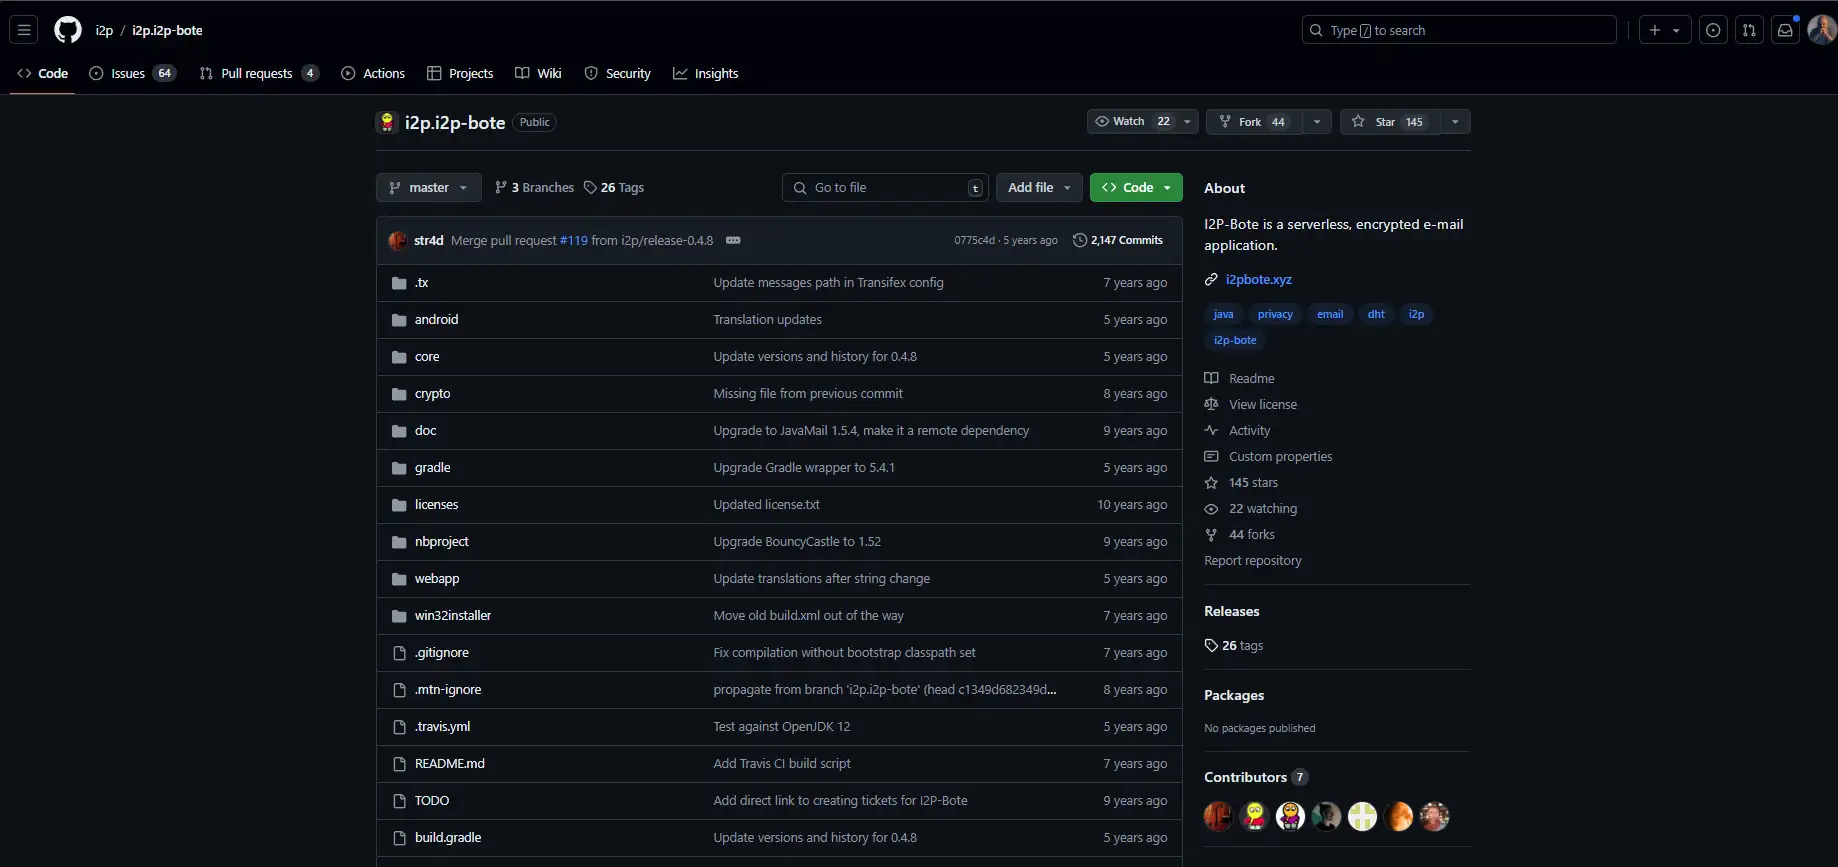Open the Add file dropdown
The image size is (1838, 867).
click(1039, 188)
